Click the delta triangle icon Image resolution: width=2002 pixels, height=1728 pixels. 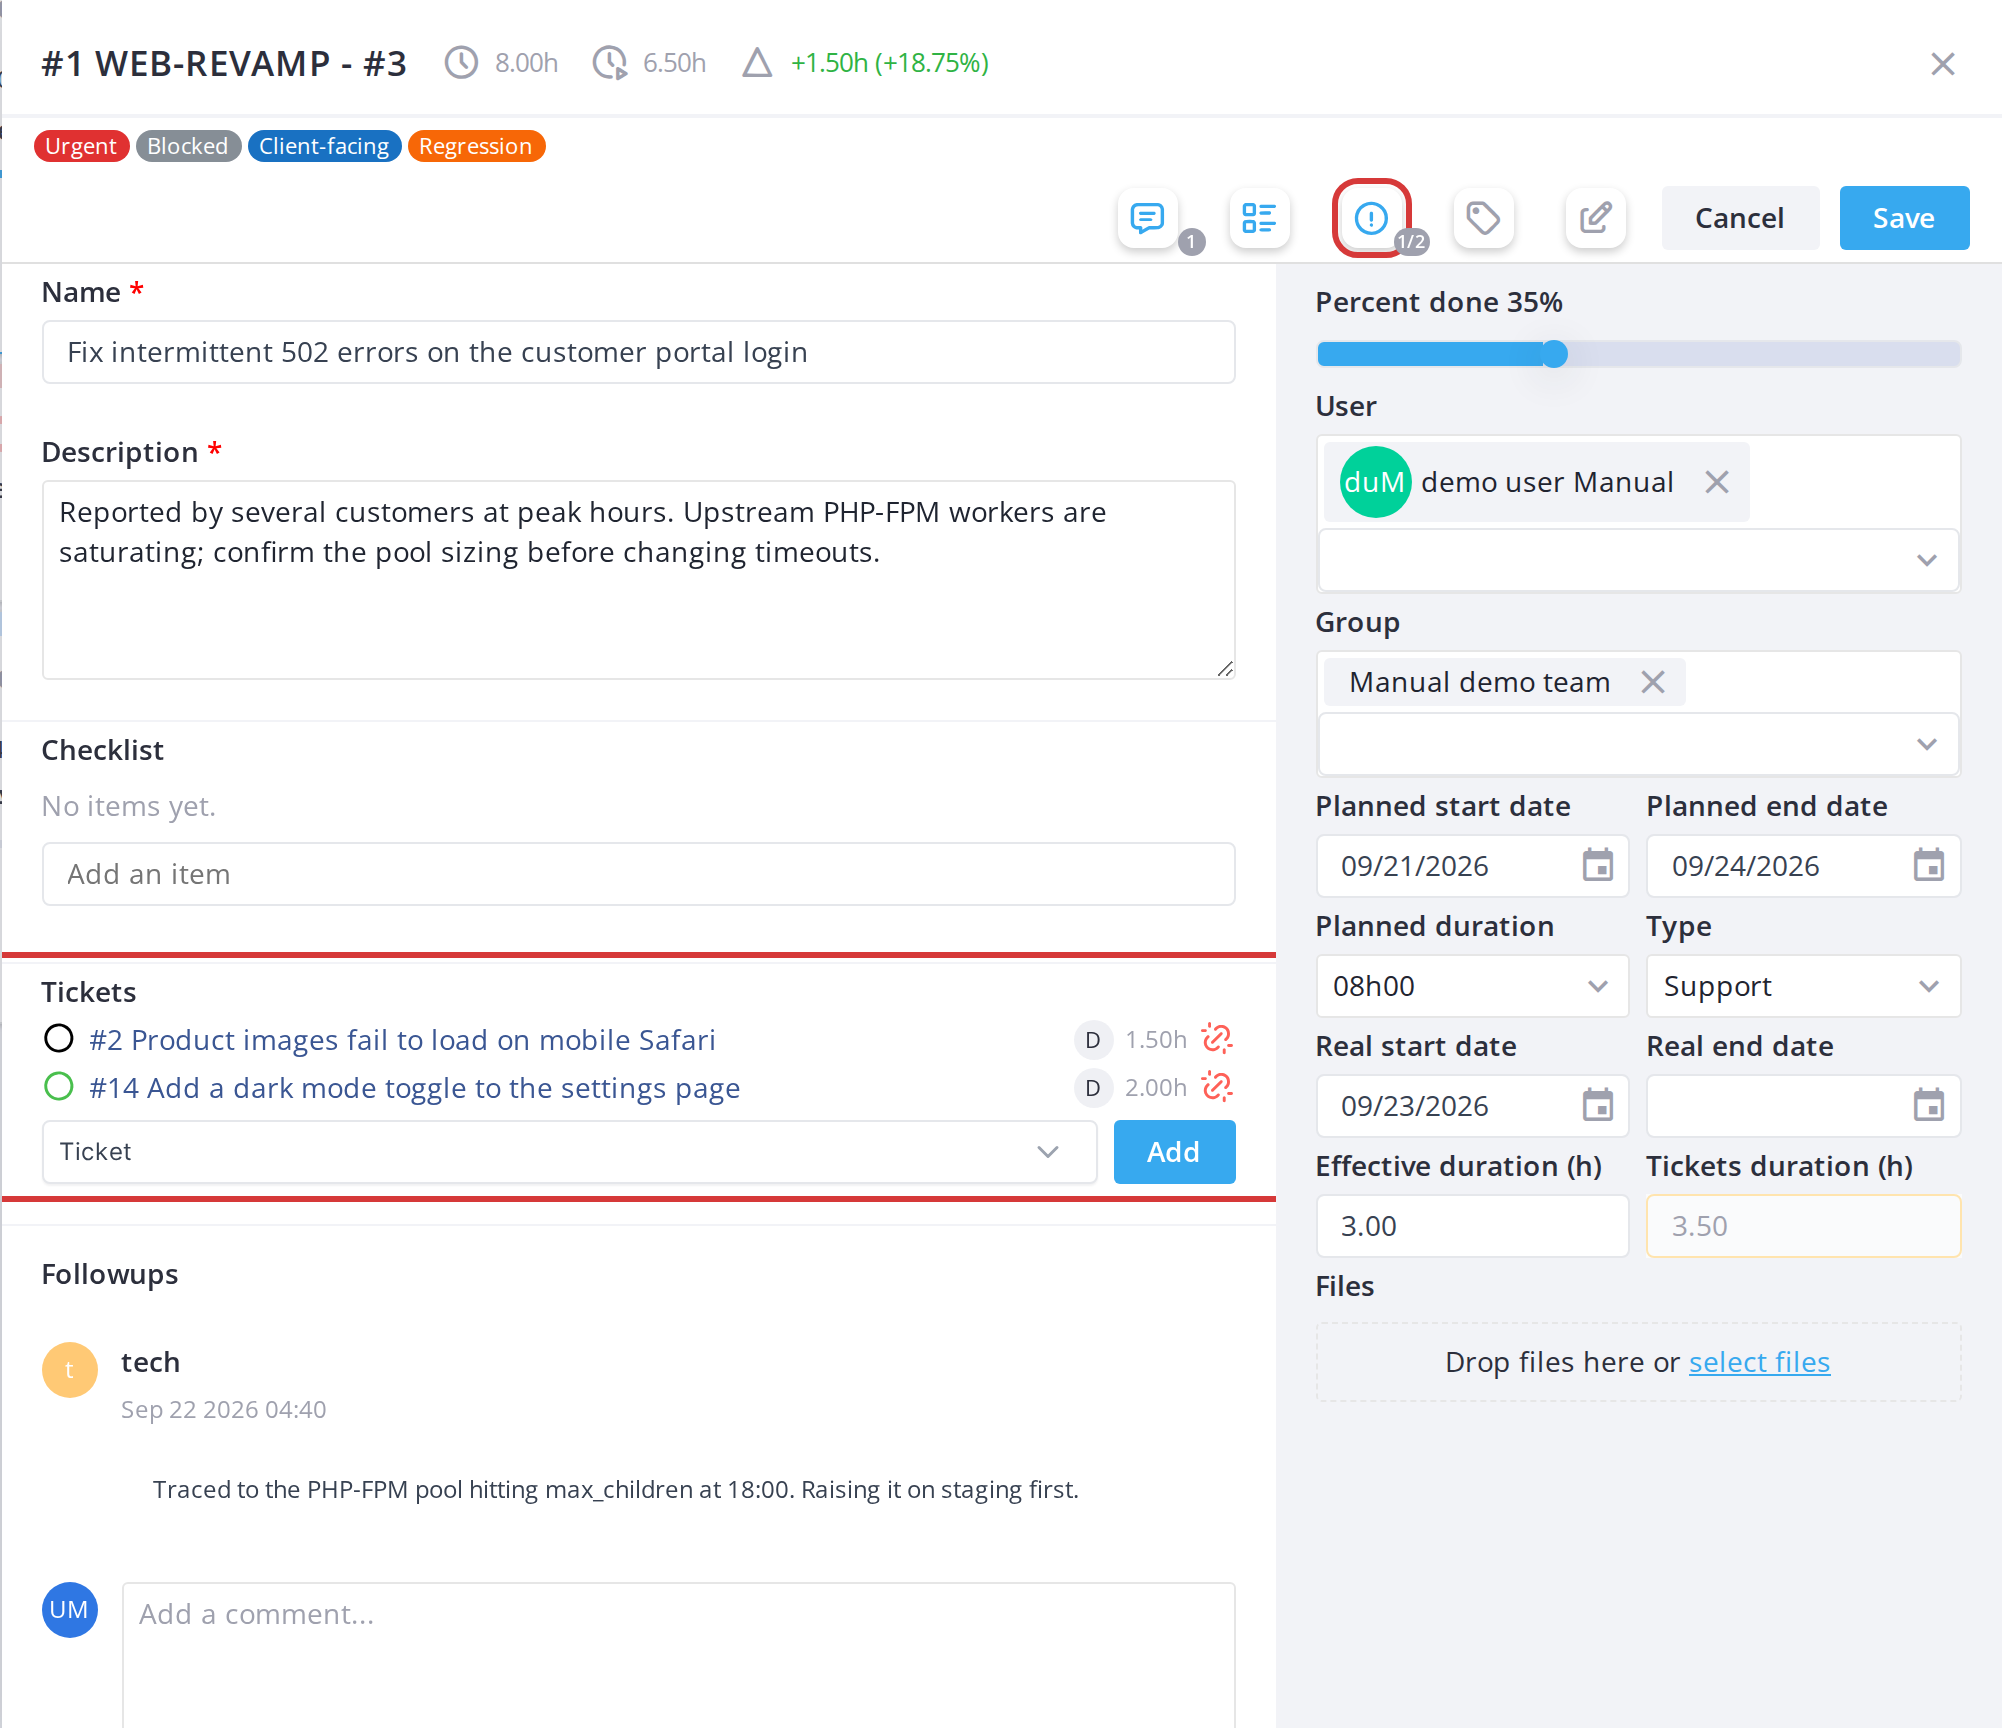757,63
